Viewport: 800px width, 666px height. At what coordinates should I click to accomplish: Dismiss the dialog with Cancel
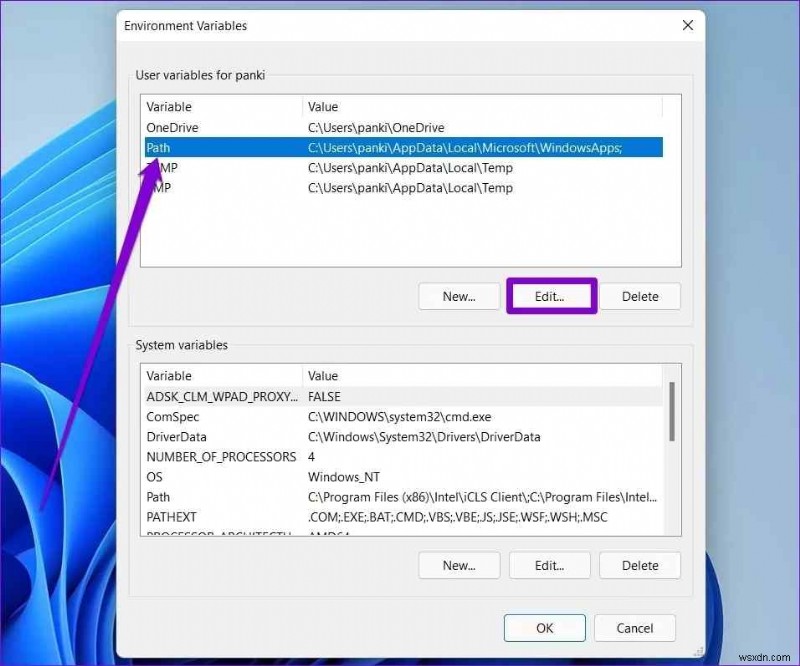click(634, 628)
